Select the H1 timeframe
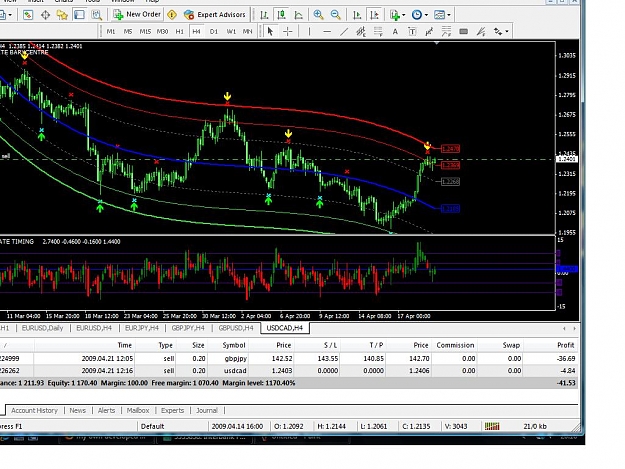The width and height of the screenshot is (625, 469). [179, 31]
